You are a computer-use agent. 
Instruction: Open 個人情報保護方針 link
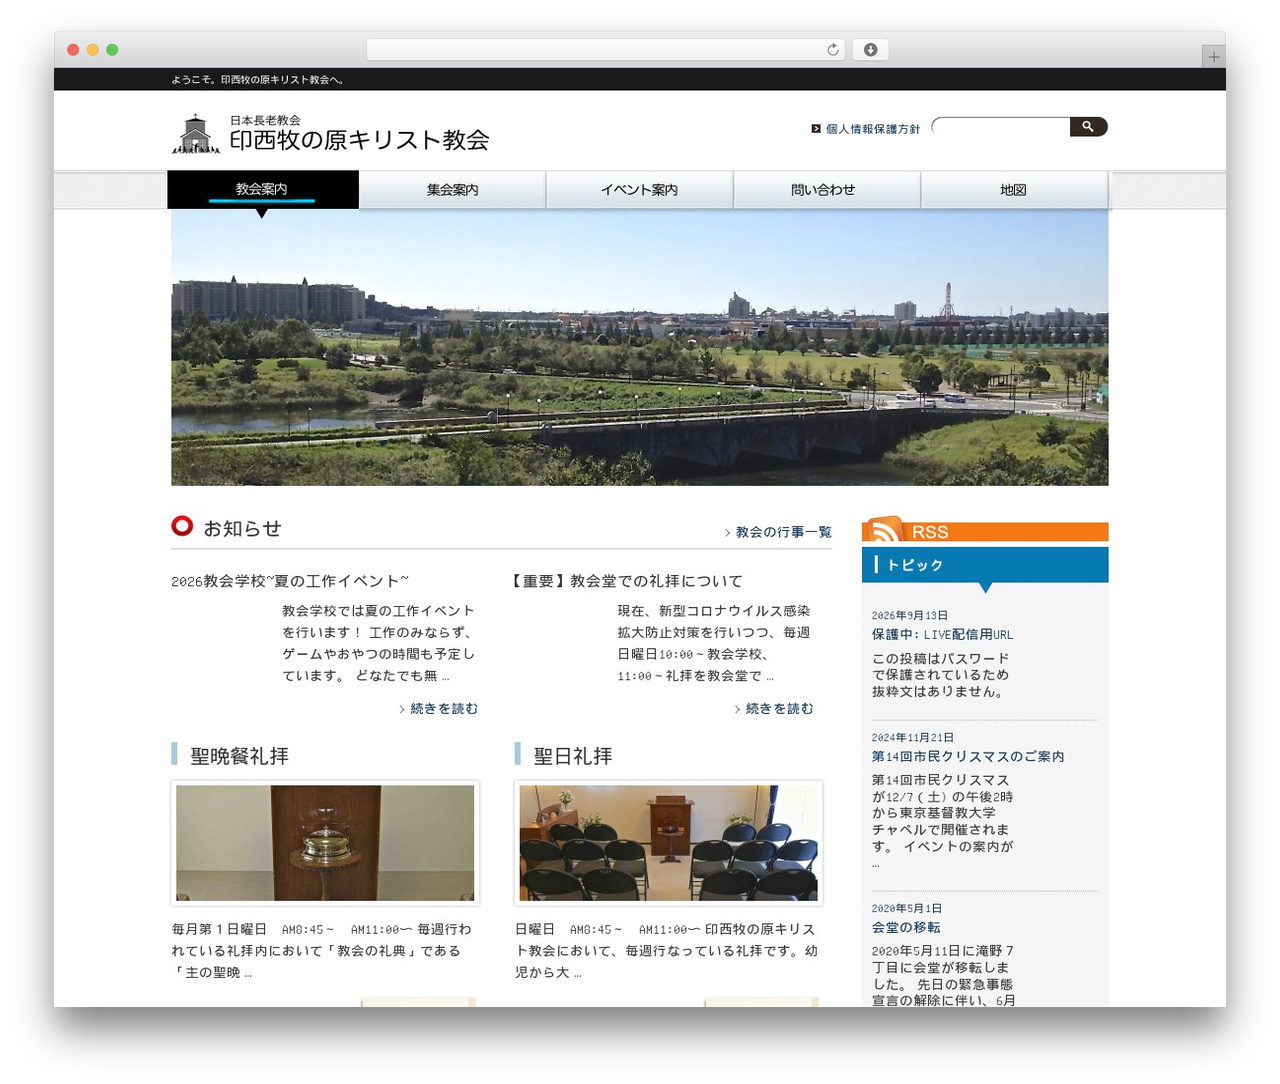873,129
